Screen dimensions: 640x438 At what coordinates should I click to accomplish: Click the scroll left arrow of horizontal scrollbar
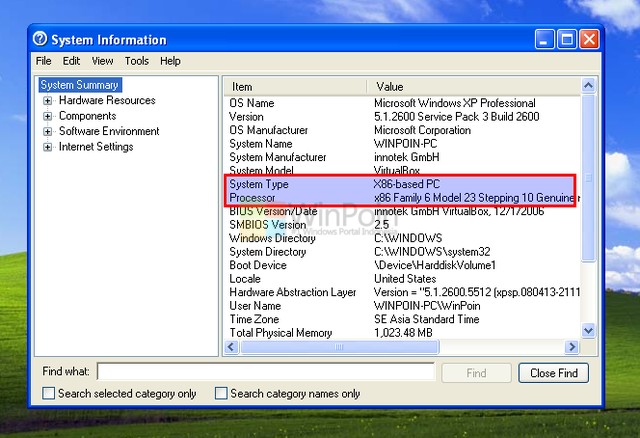(x=231, y=347)
